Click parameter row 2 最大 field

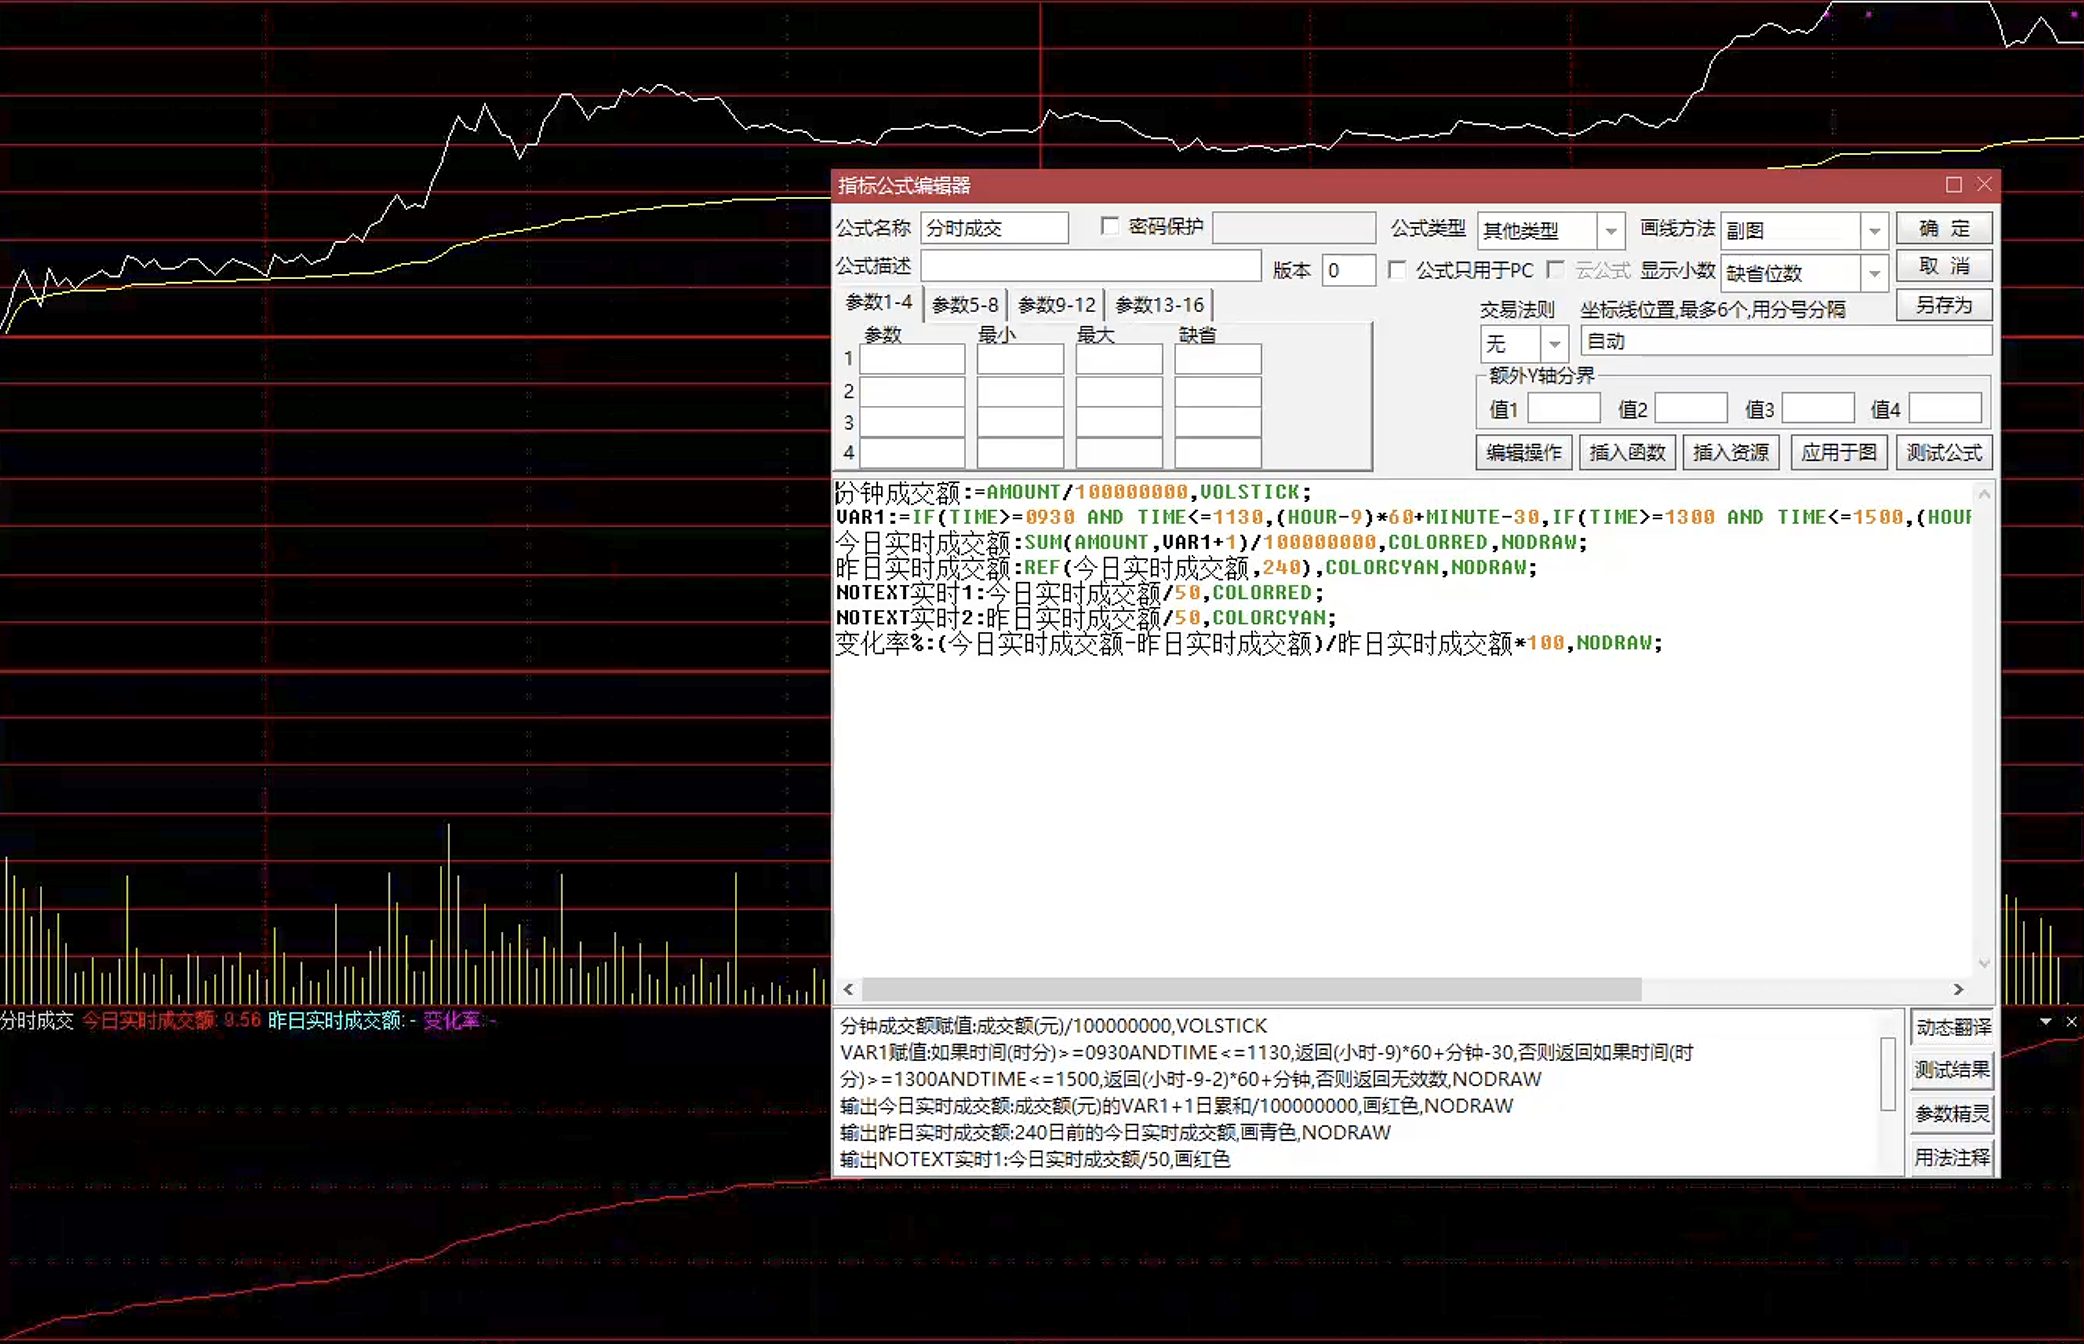1119,391
